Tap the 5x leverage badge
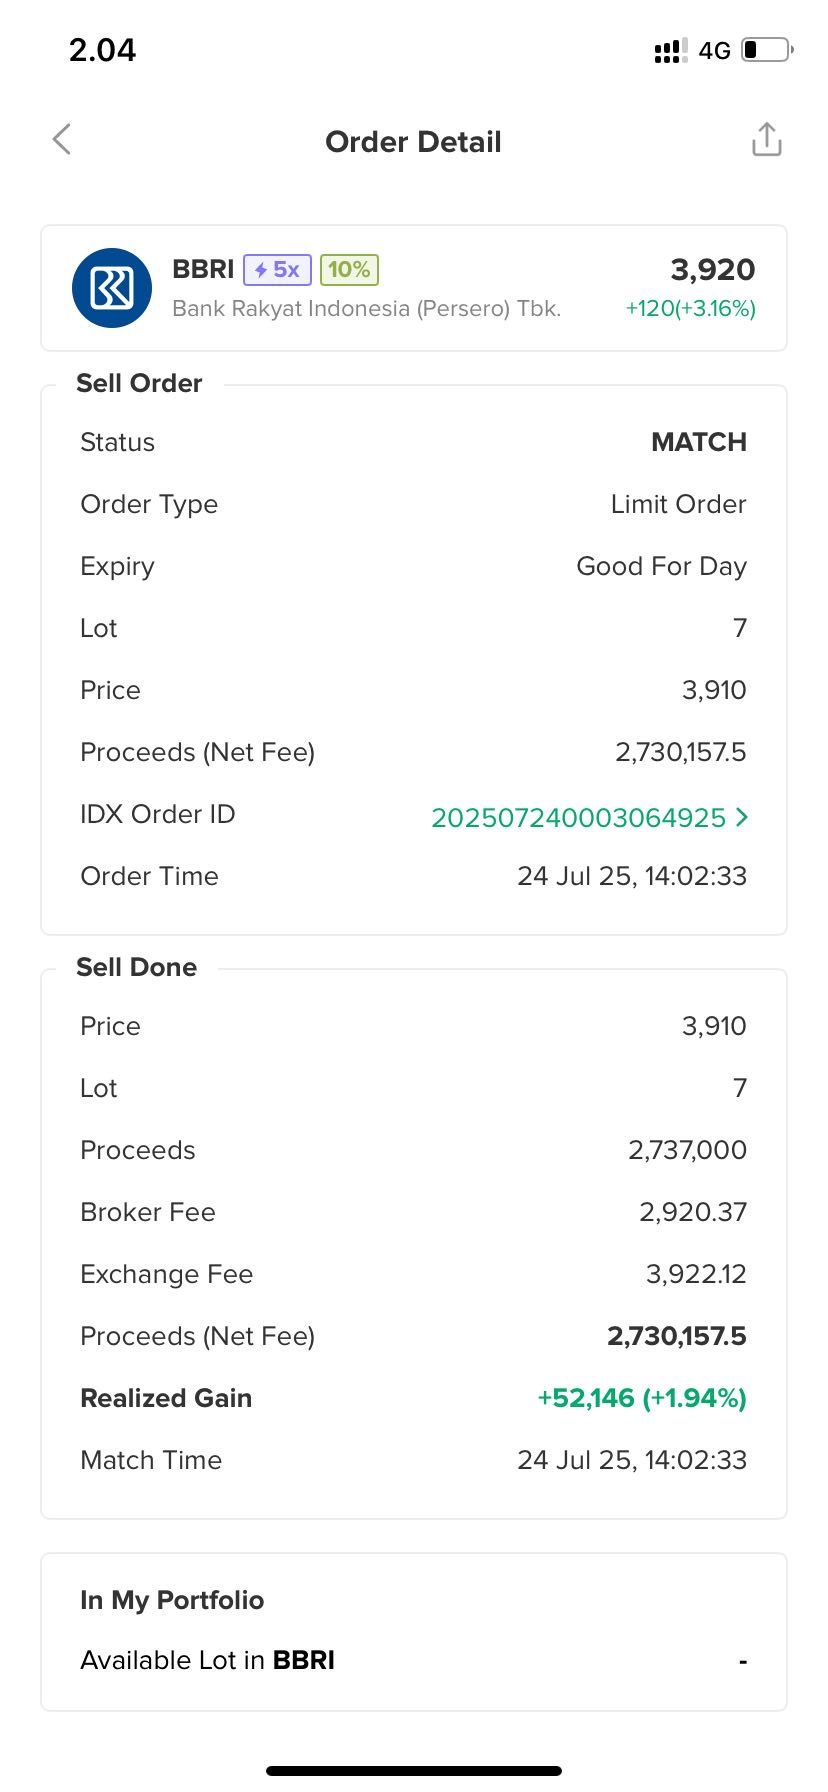This screenshot has height=1792, width=828. point(277,270)
